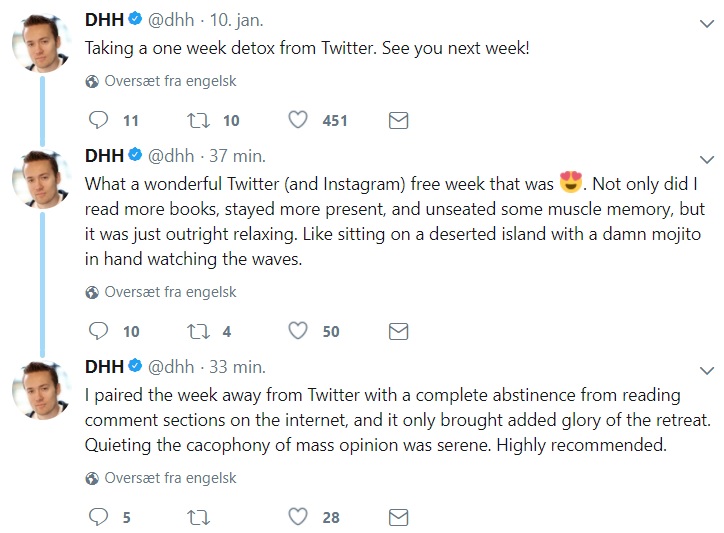
Task: Open the chevron menu on the 33 min. tweet
Action: click(x=708, y=368)
